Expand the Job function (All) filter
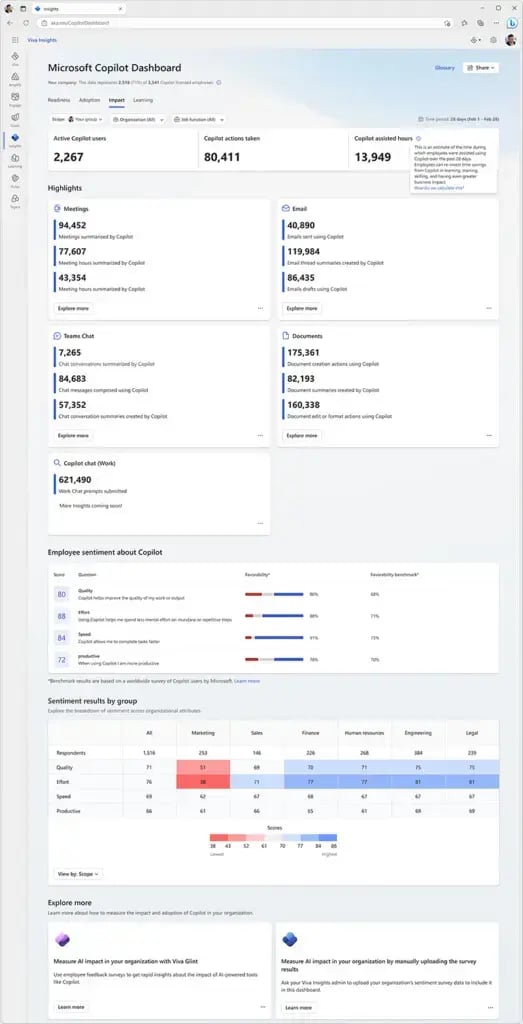 pos(198,120)
